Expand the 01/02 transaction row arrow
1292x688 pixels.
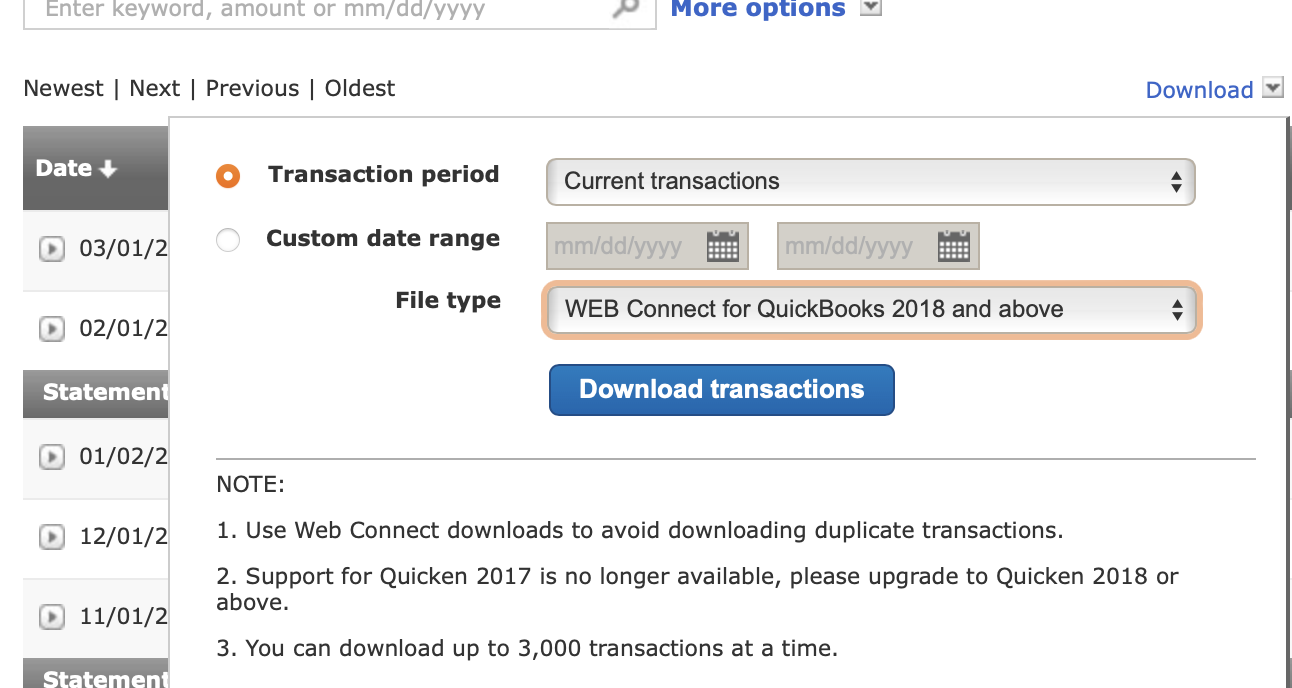(51, 457)
